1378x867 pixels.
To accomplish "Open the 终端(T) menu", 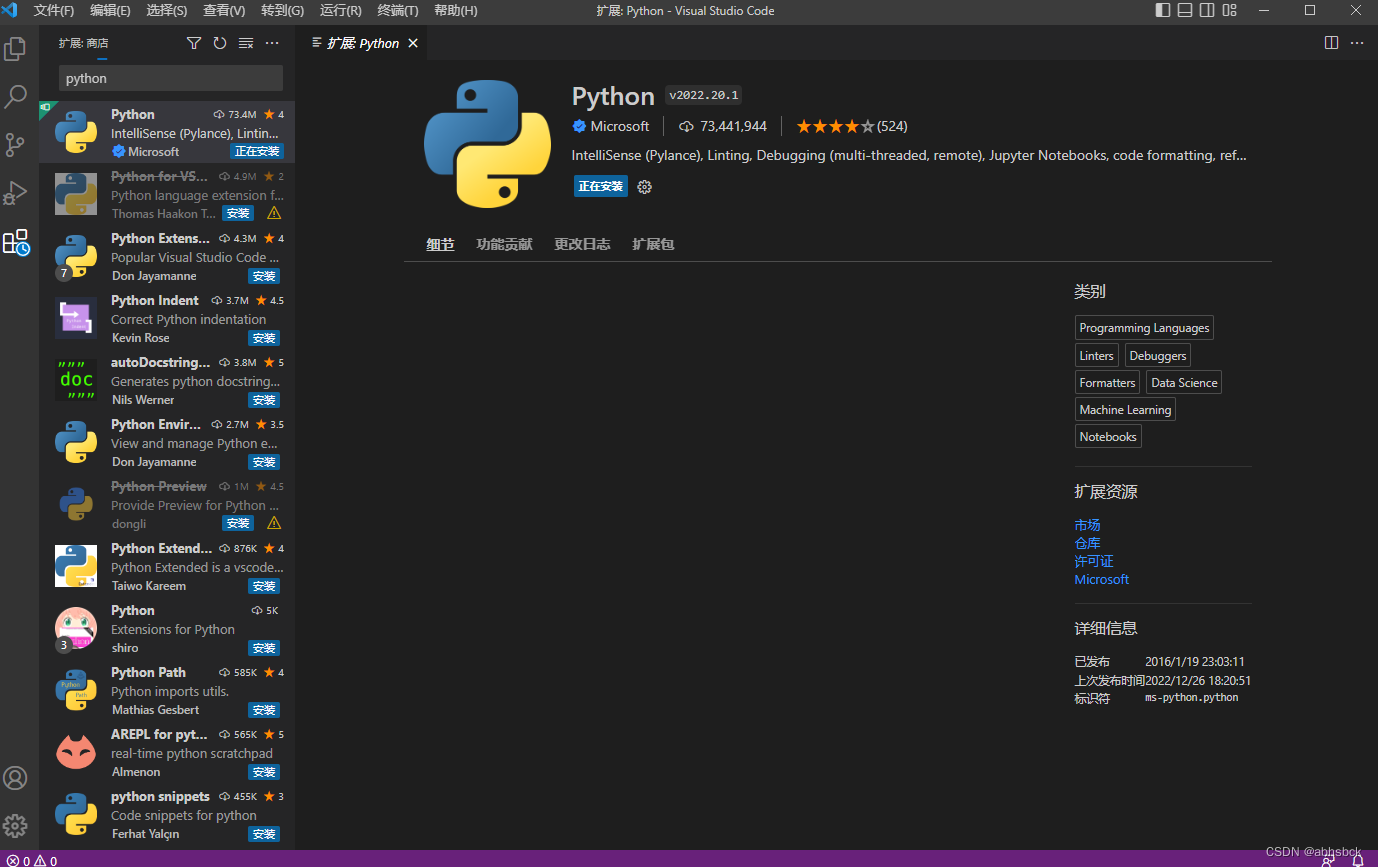I will click(x=398, y=10).
